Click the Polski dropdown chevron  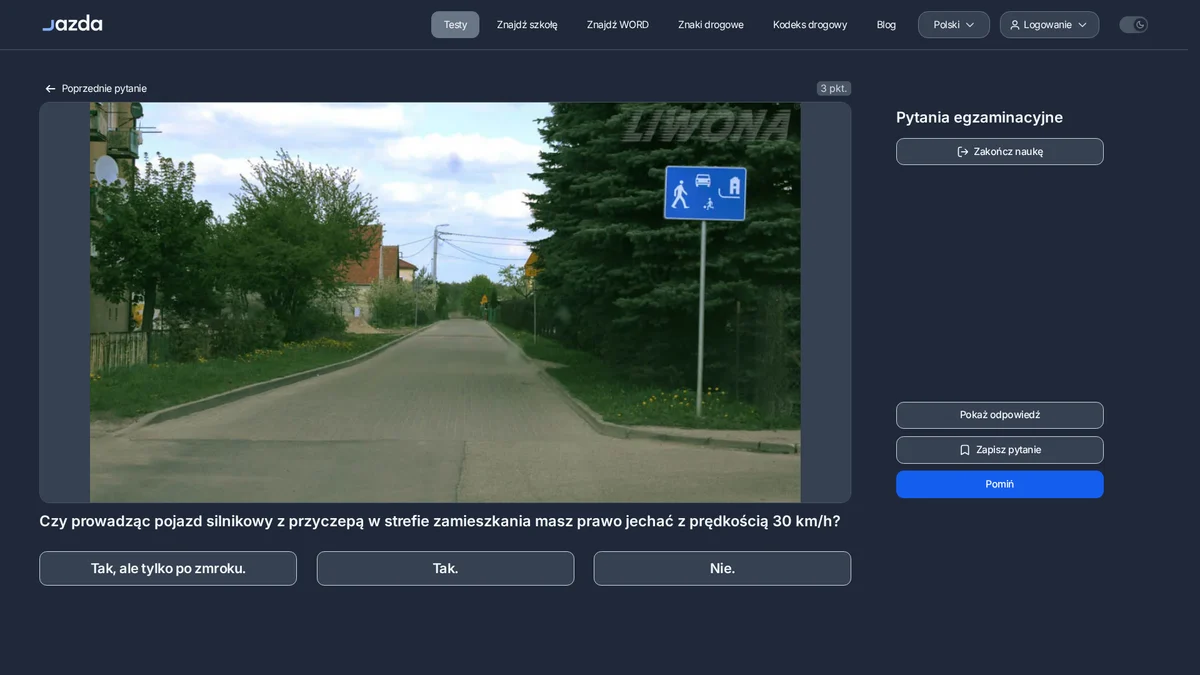(970, 25)
